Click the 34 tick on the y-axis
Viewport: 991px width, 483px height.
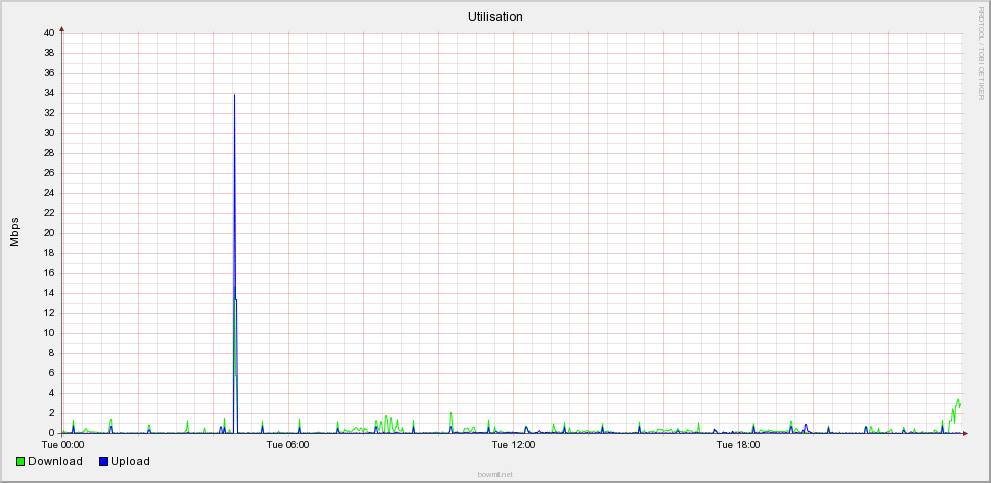click(x=48, y=93)
